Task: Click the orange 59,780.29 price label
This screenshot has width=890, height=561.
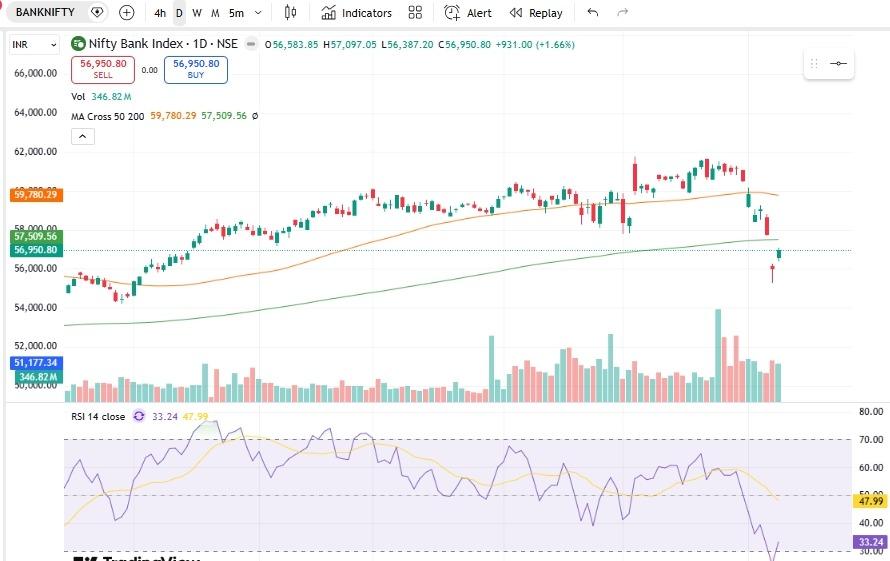Action: tap(36, 195)
